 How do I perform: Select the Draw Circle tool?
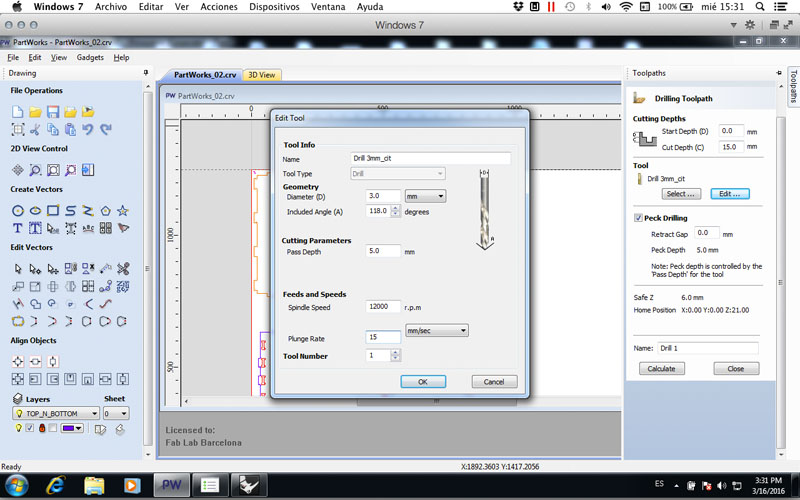tap(18, 210)
